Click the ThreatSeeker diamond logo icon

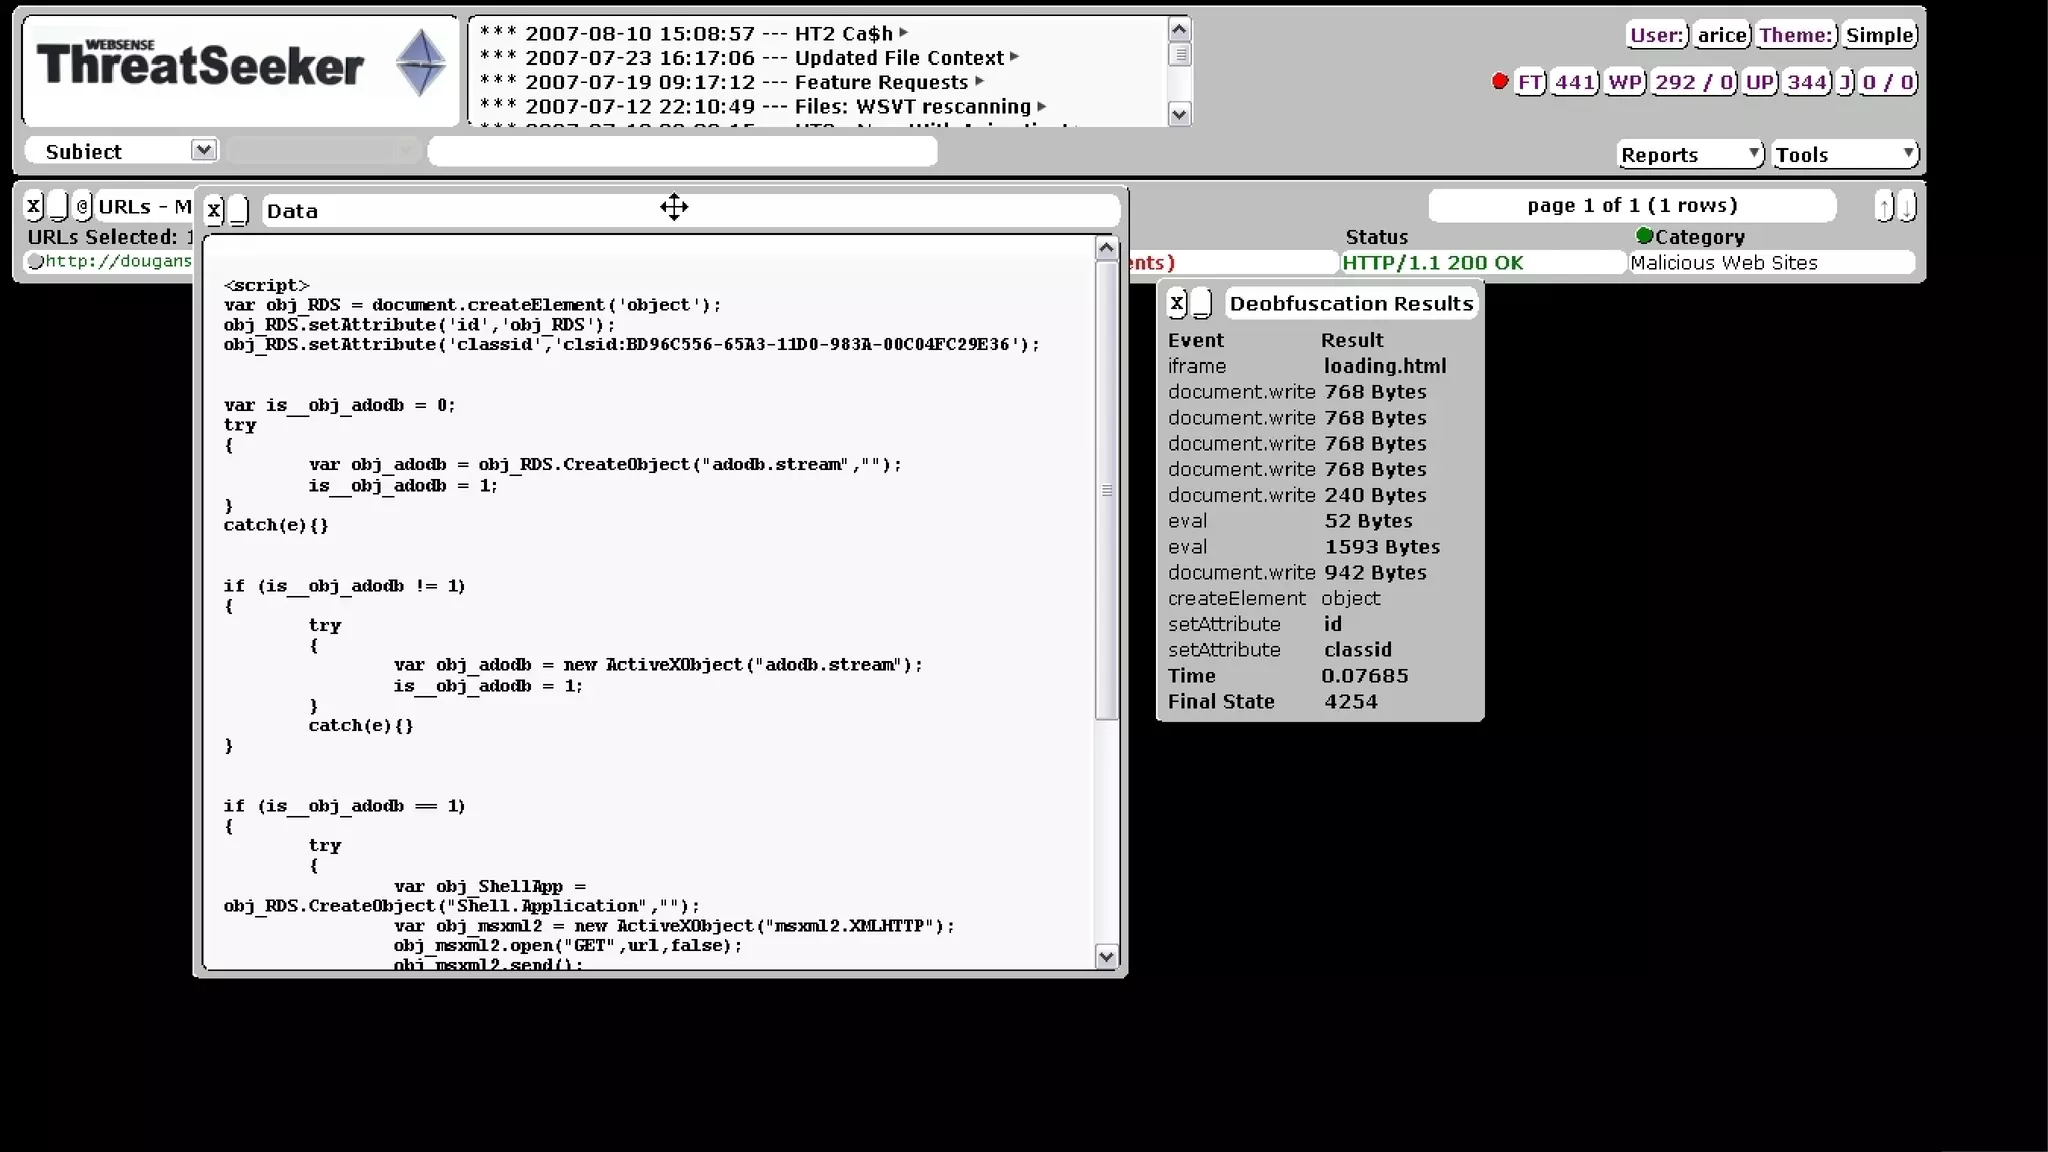pyautogui.click(x=421, y=64)
